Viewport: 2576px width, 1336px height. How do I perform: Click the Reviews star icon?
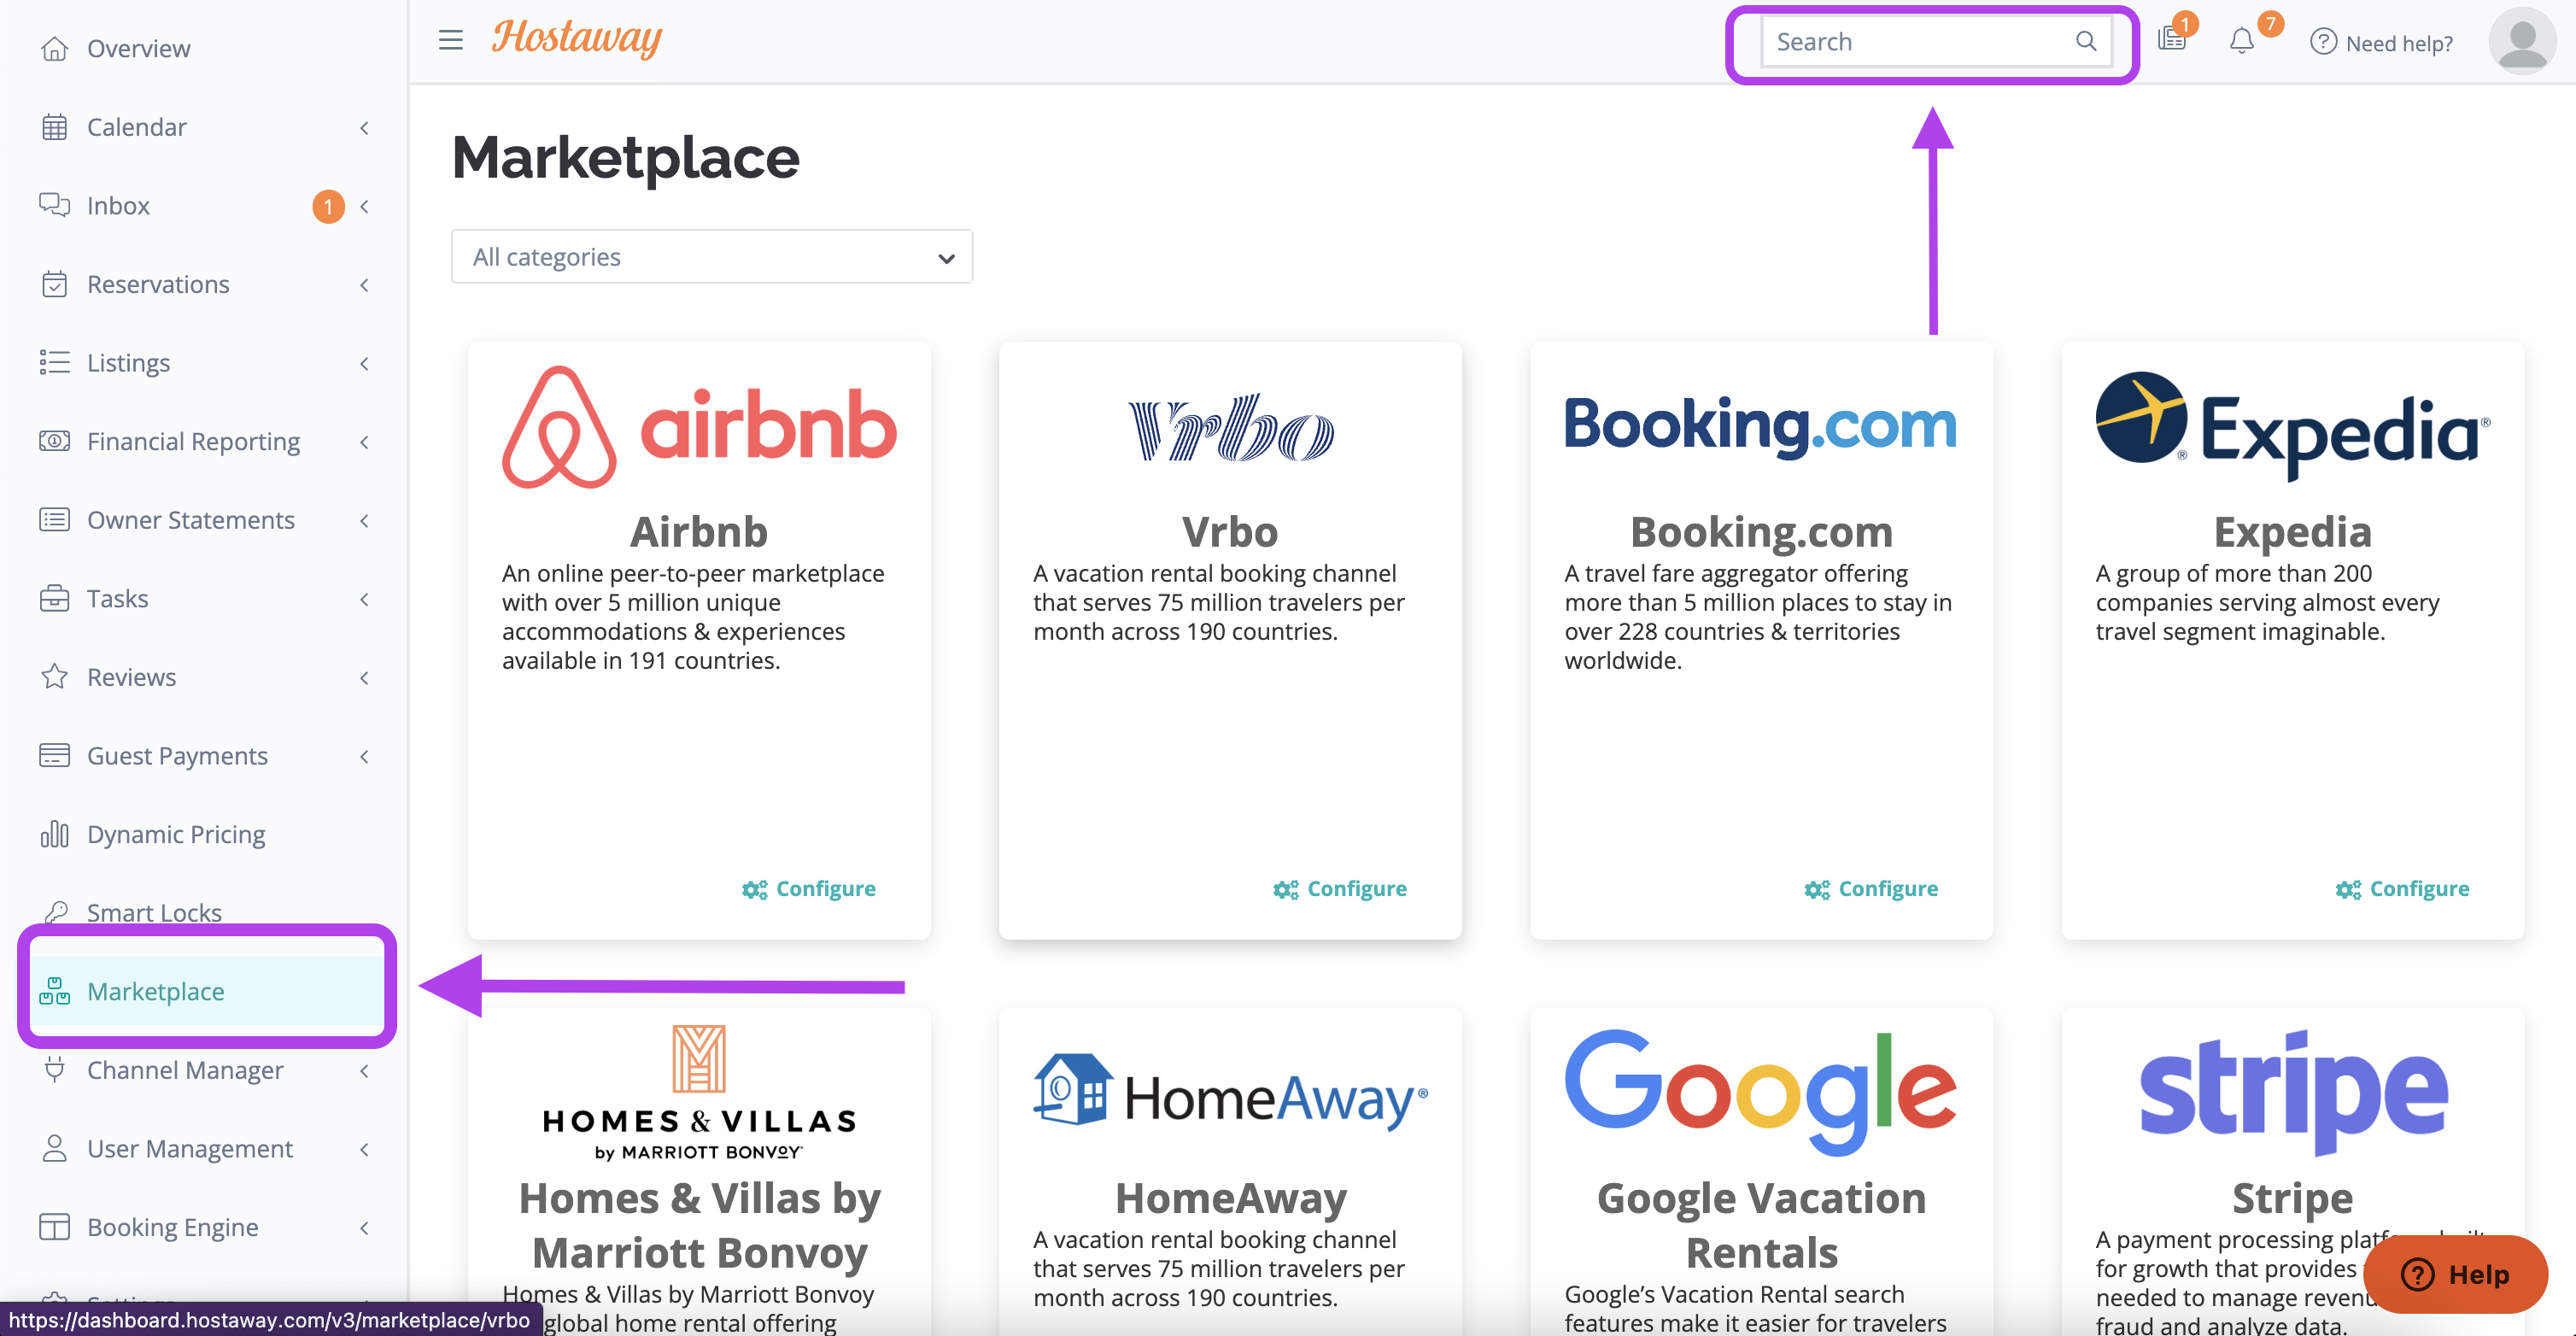[x=54, y=677]
